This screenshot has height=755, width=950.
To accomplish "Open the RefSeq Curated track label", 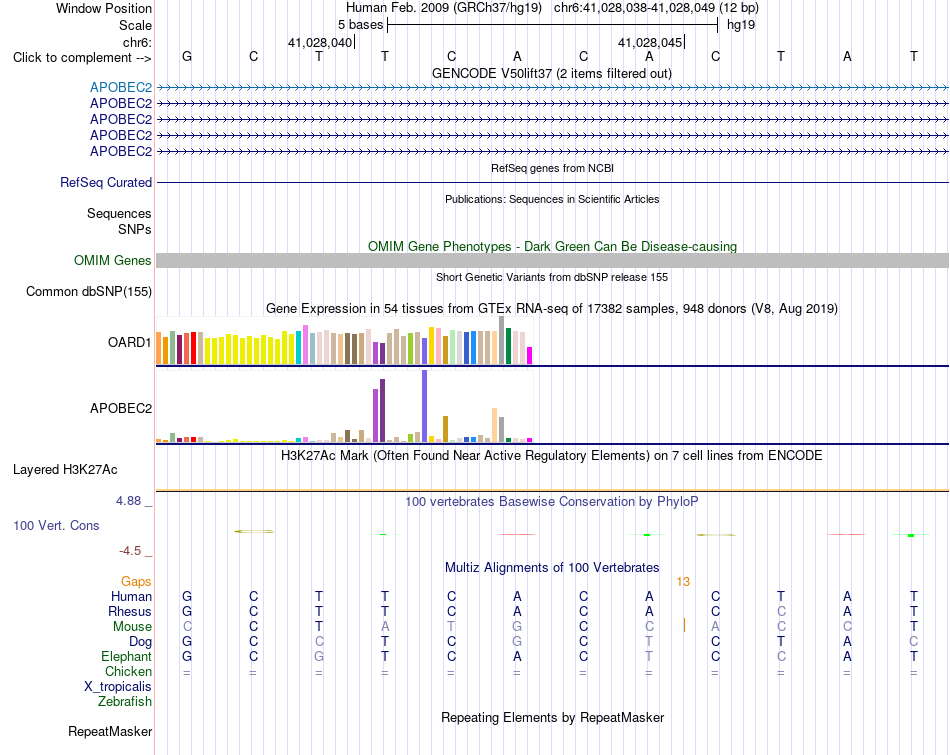I will (105, 182).
